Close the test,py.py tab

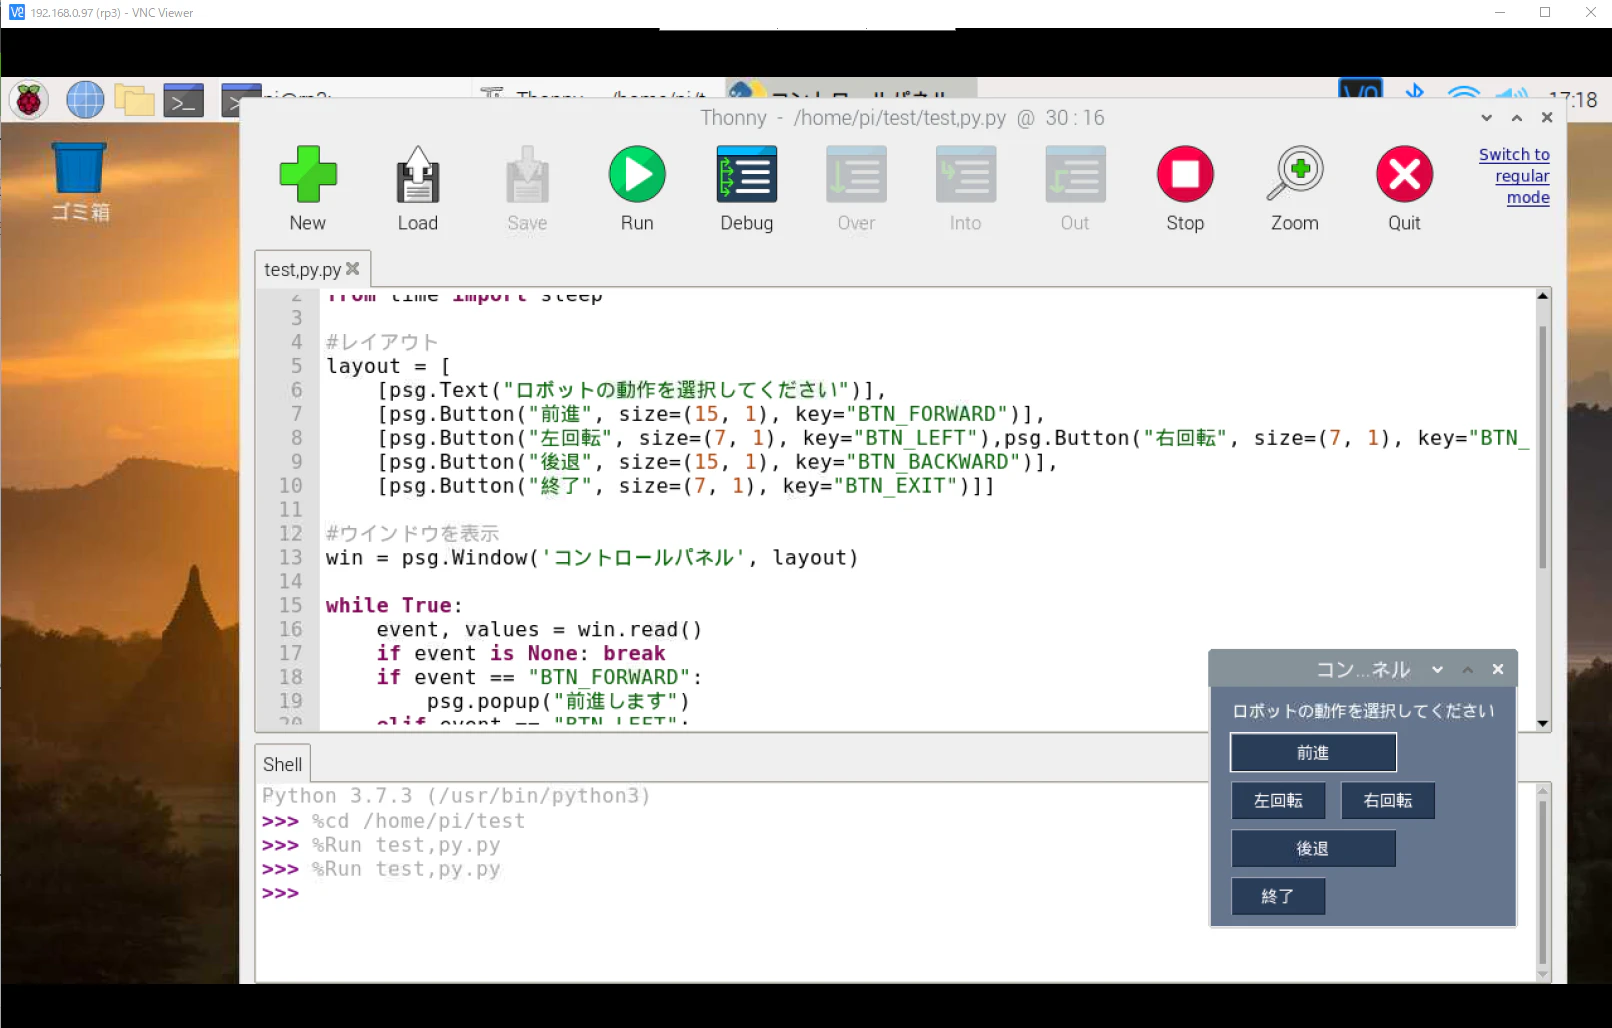(352, 269)
